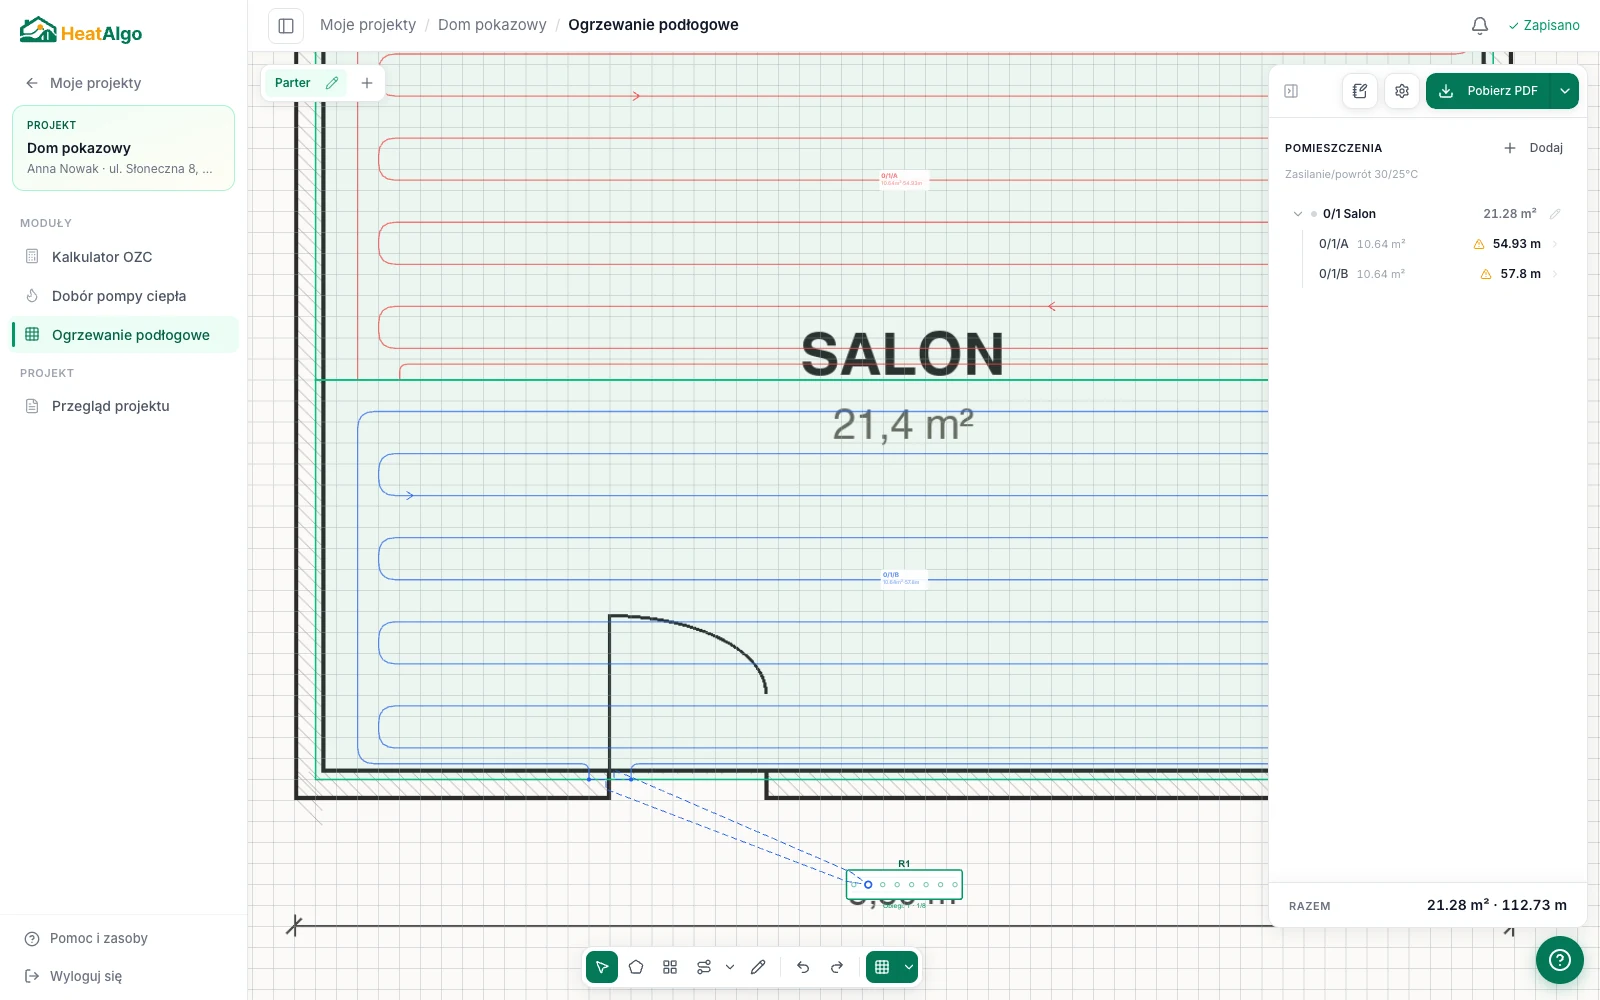Toggle the grid display button

click(882, 967)
